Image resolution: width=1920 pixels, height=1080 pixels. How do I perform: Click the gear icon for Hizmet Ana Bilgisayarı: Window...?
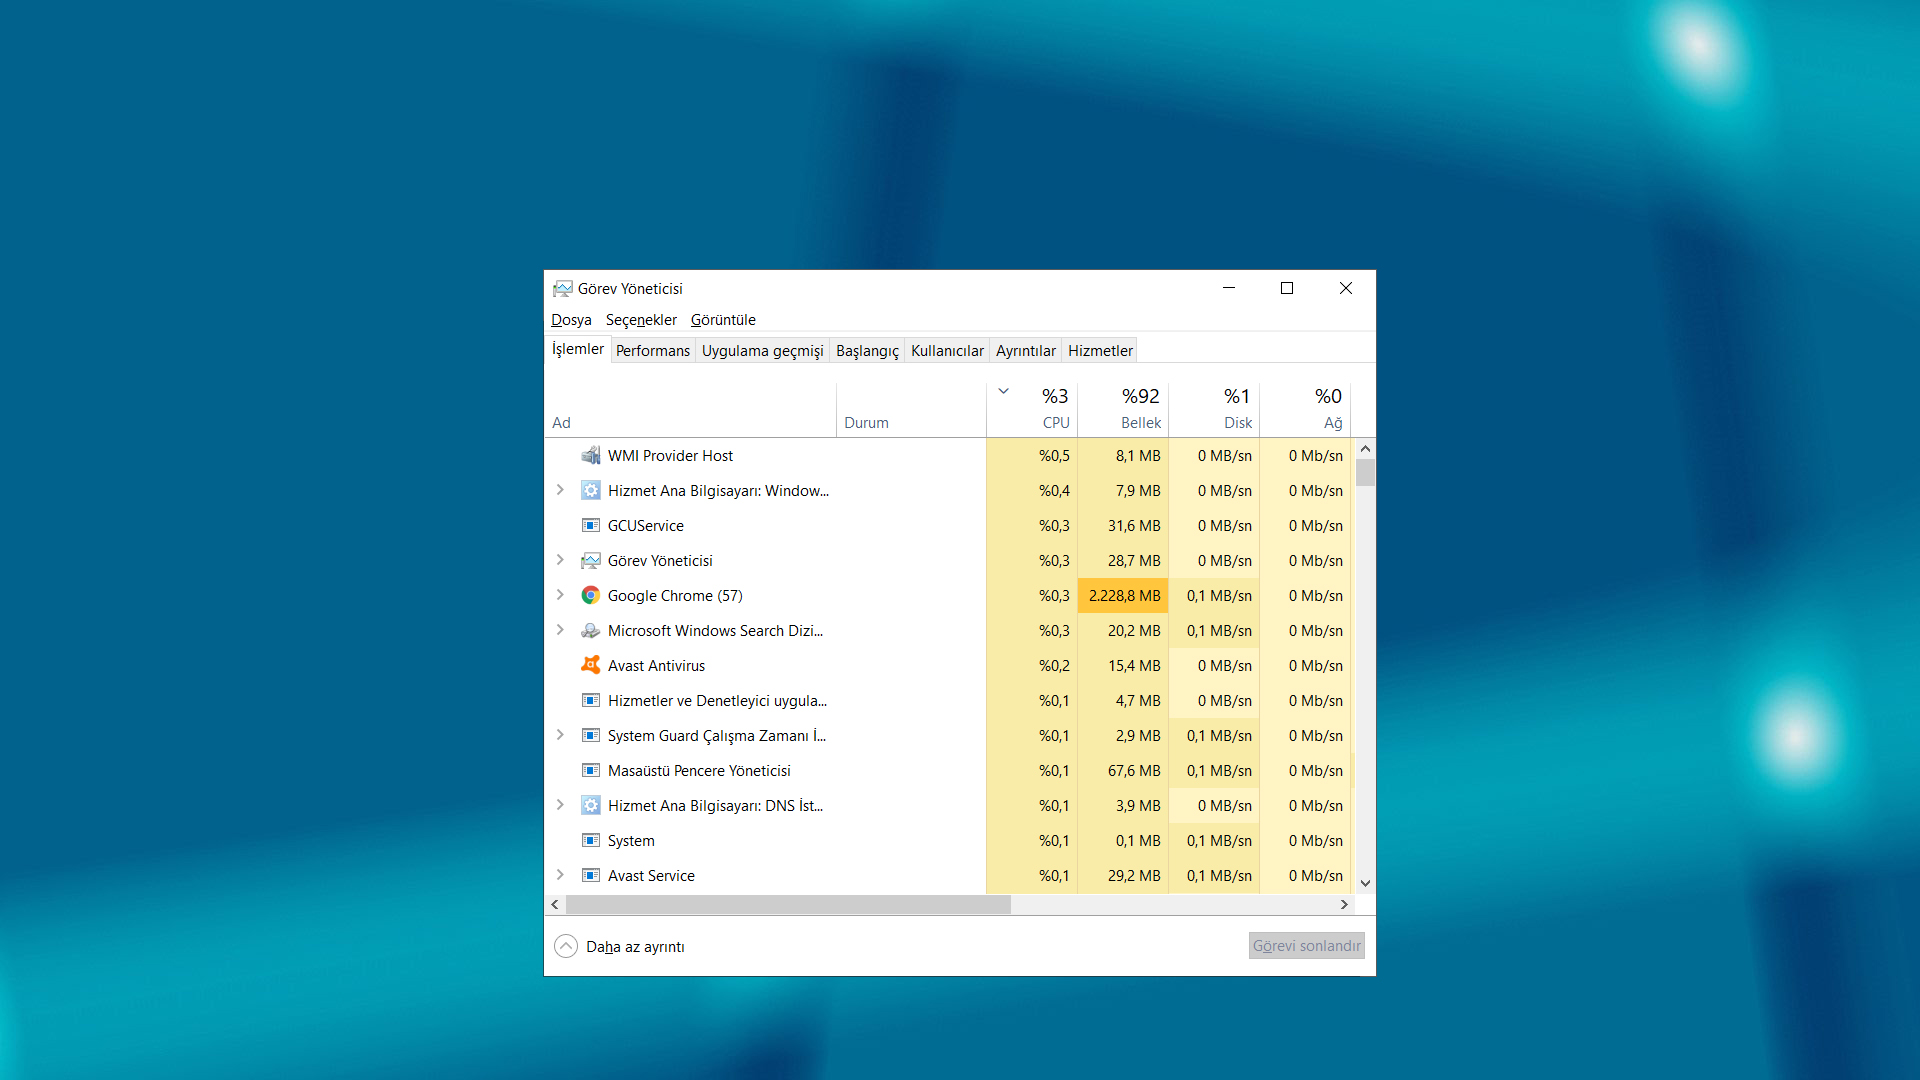(591, 490)
